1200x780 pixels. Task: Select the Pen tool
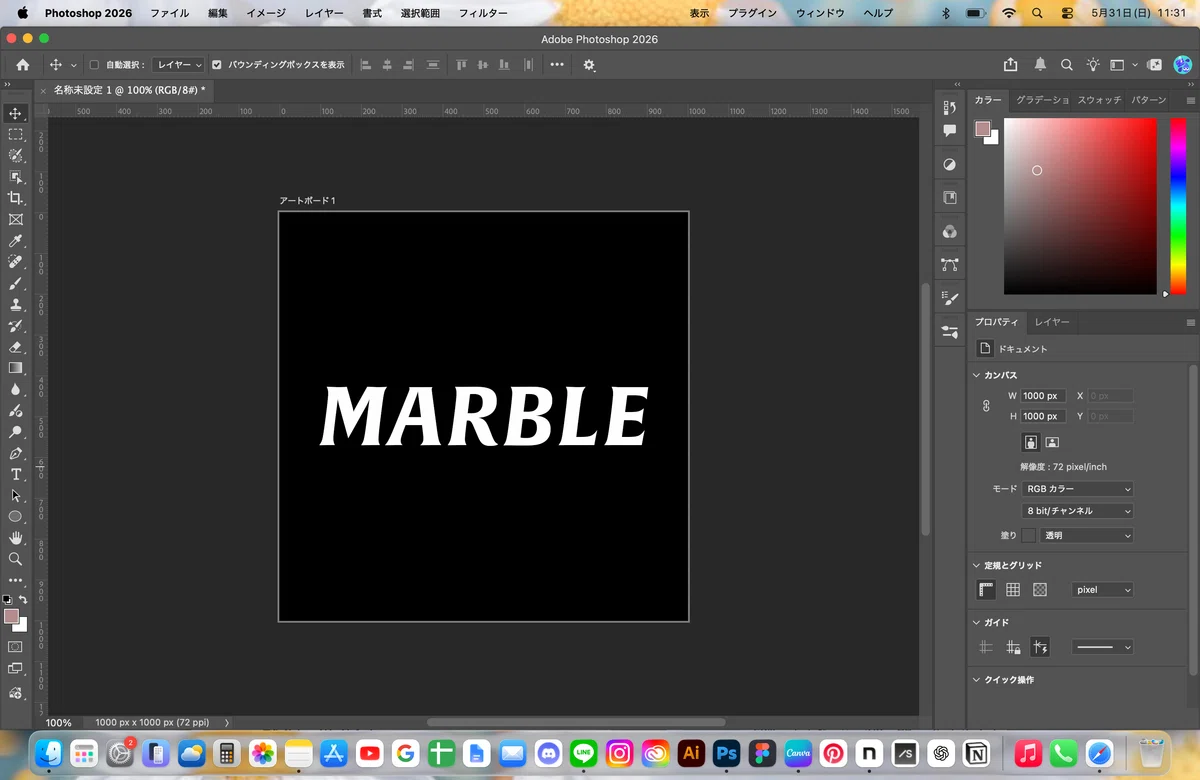tap(15, 453)
